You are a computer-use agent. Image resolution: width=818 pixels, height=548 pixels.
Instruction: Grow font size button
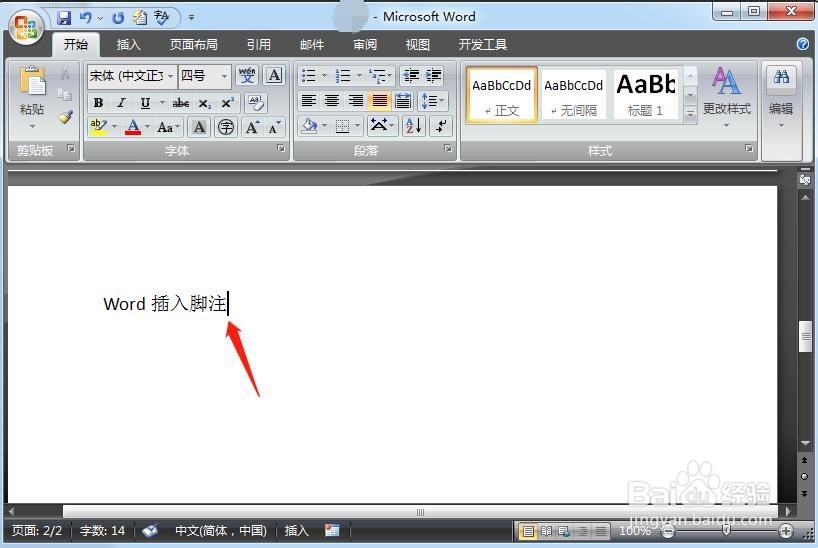(x=252, y=127)
